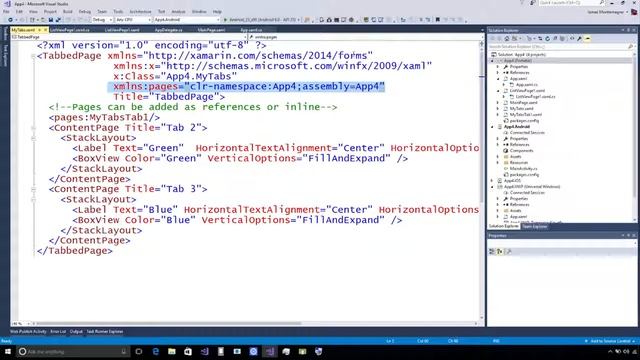The height and width of the screenshot is (360, 640).
Task: Open the Tools menu
Action: coord(118,11)
